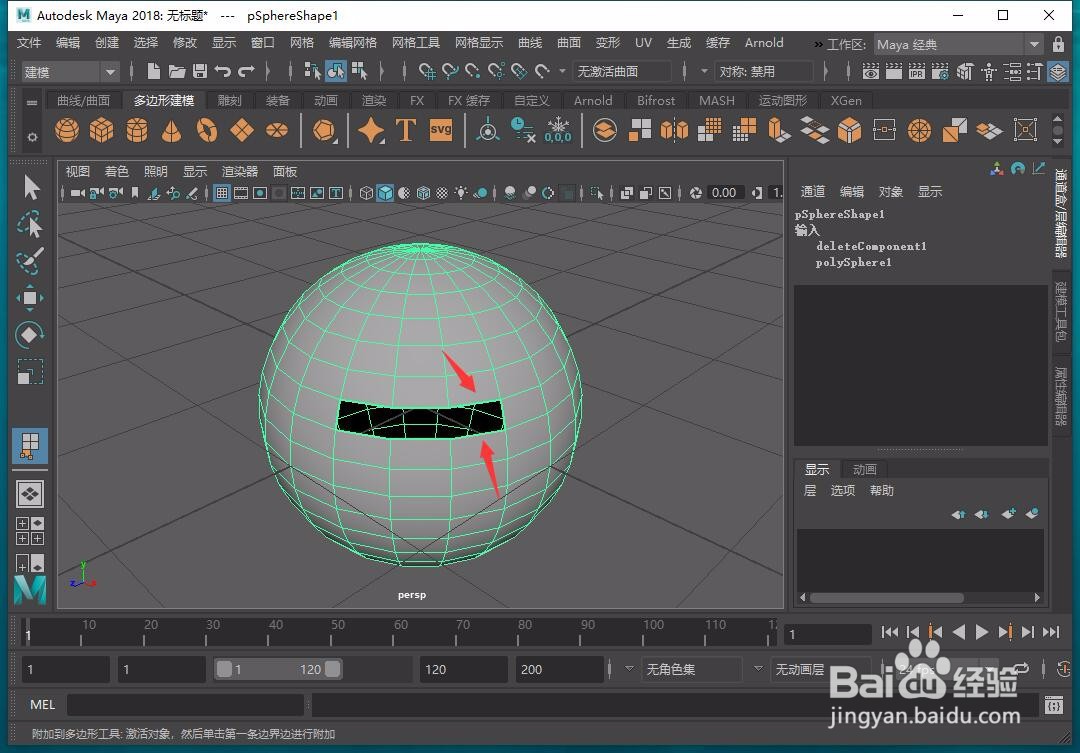This screenshot has height=753, width=1080.
Task: Create a polygon plane from shelf
Action: [242, 130]
